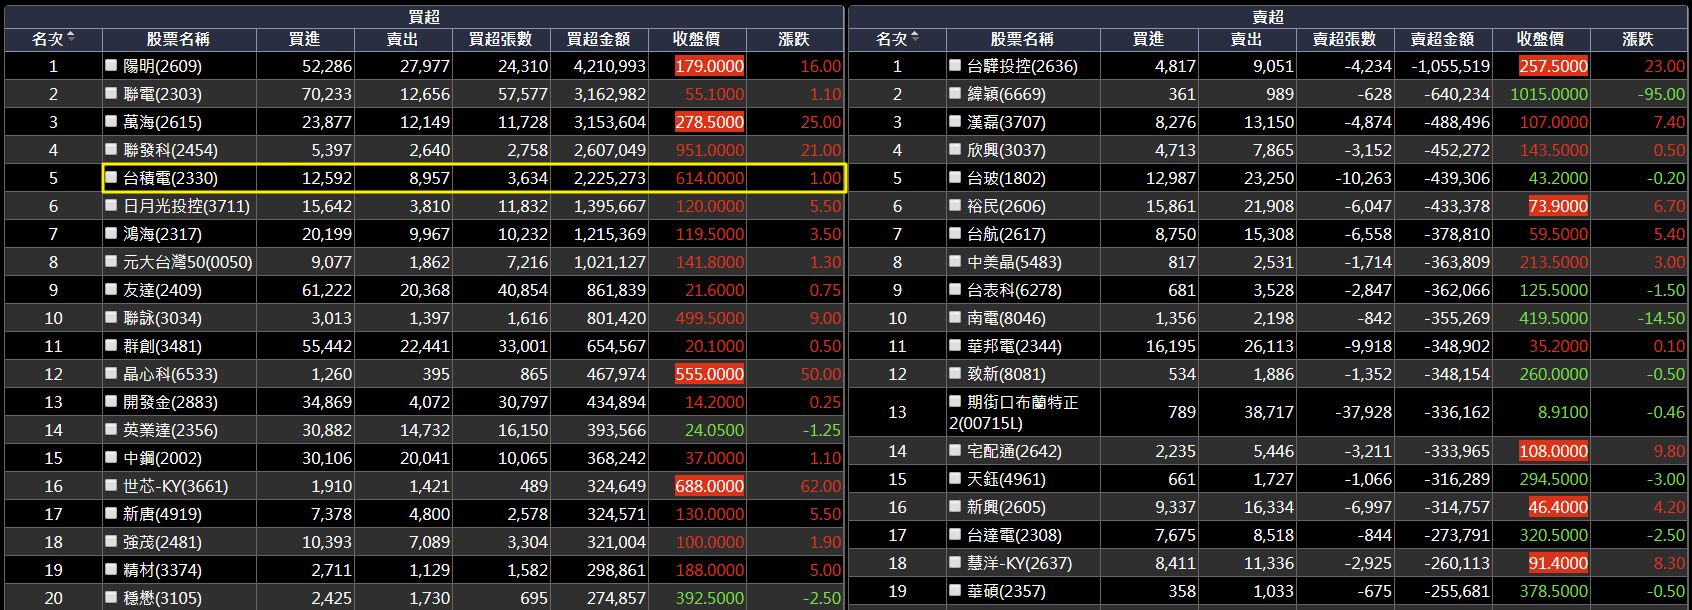
Task: Tick the checkbox beside 世芯-KY(3661)
Action: [112, 485]
